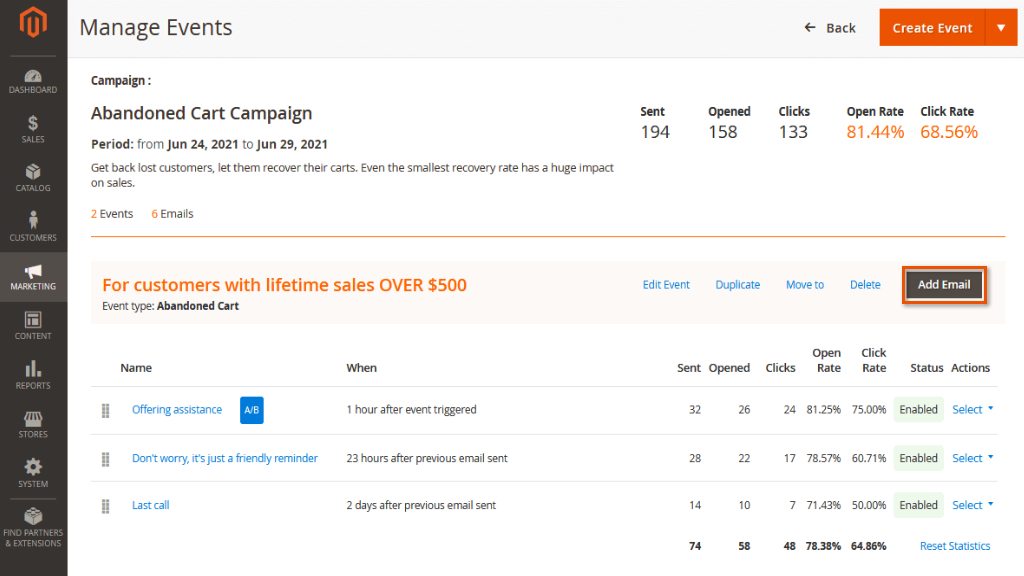The height and width of the screenshot is (576, 1024).
Task: Grab the drag handle for Offering assistance row
Action: click(105, 410)
